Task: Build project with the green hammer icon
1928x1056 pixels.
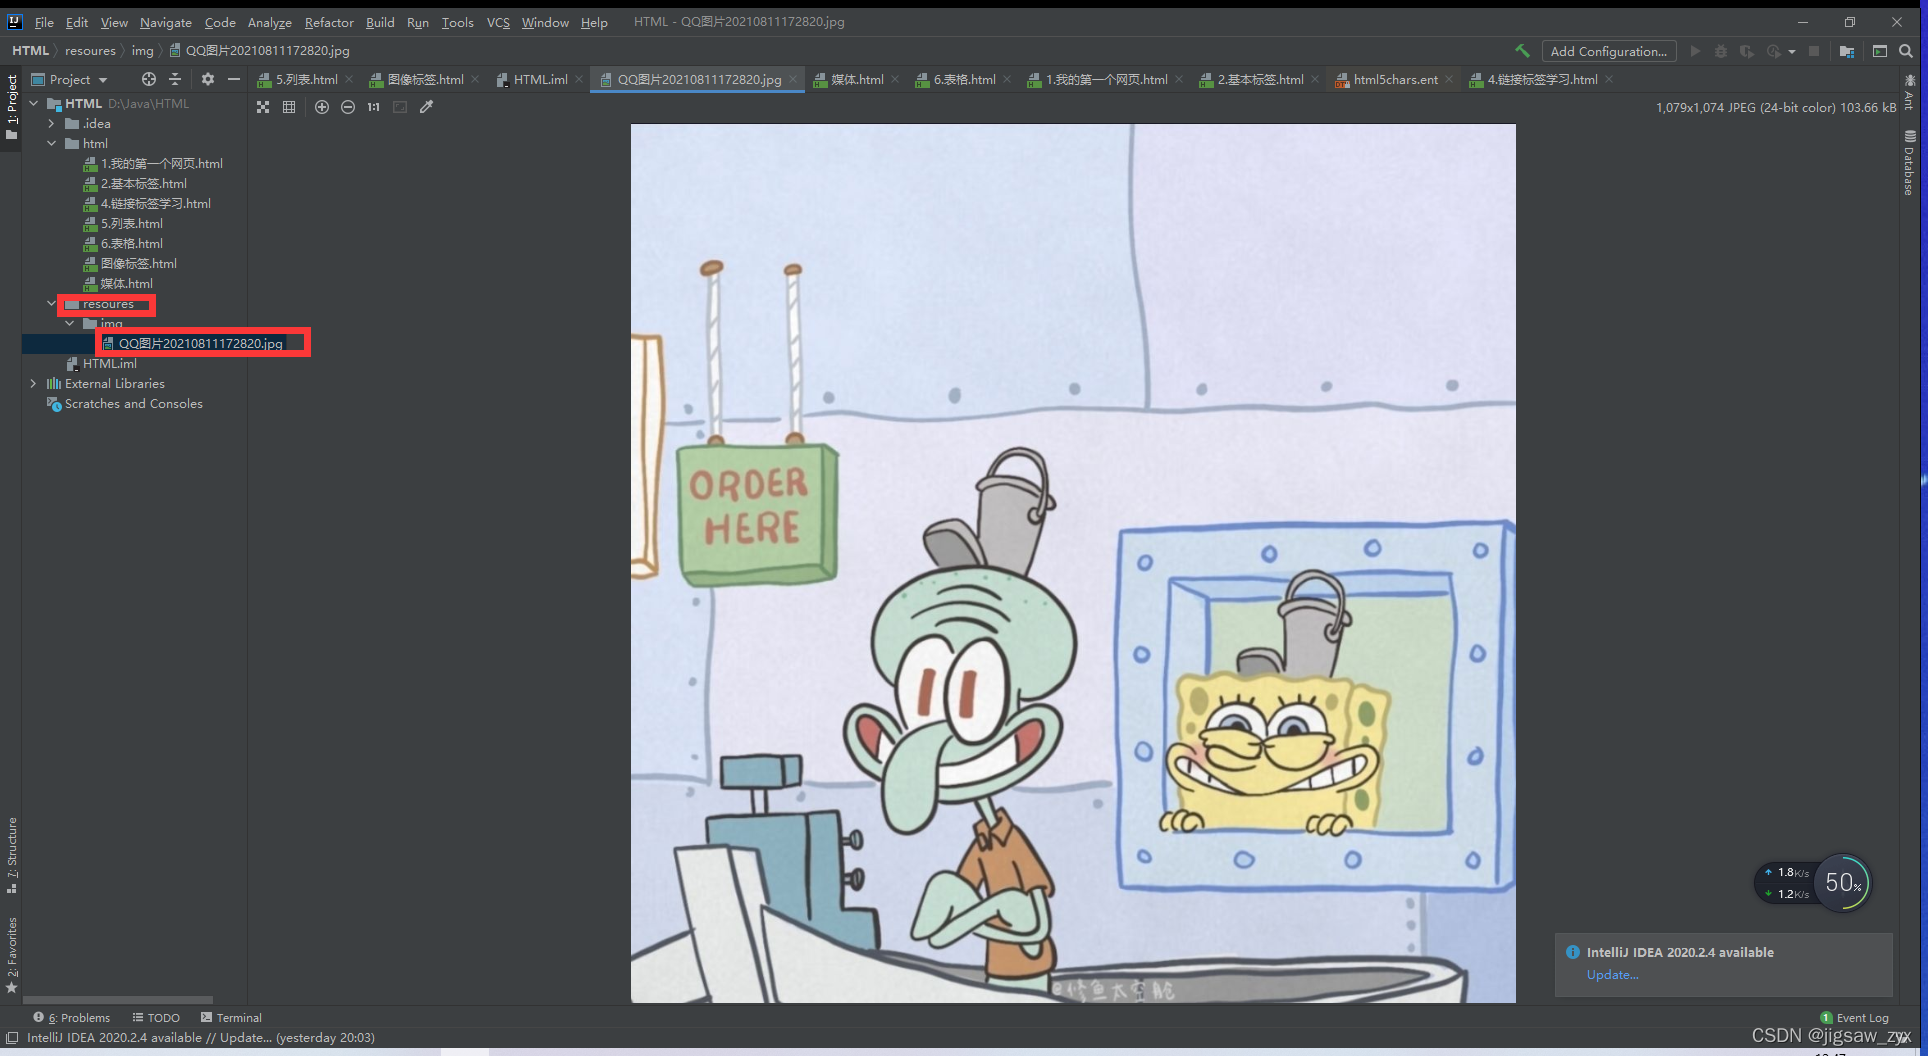Action: tap(1522, 51)
